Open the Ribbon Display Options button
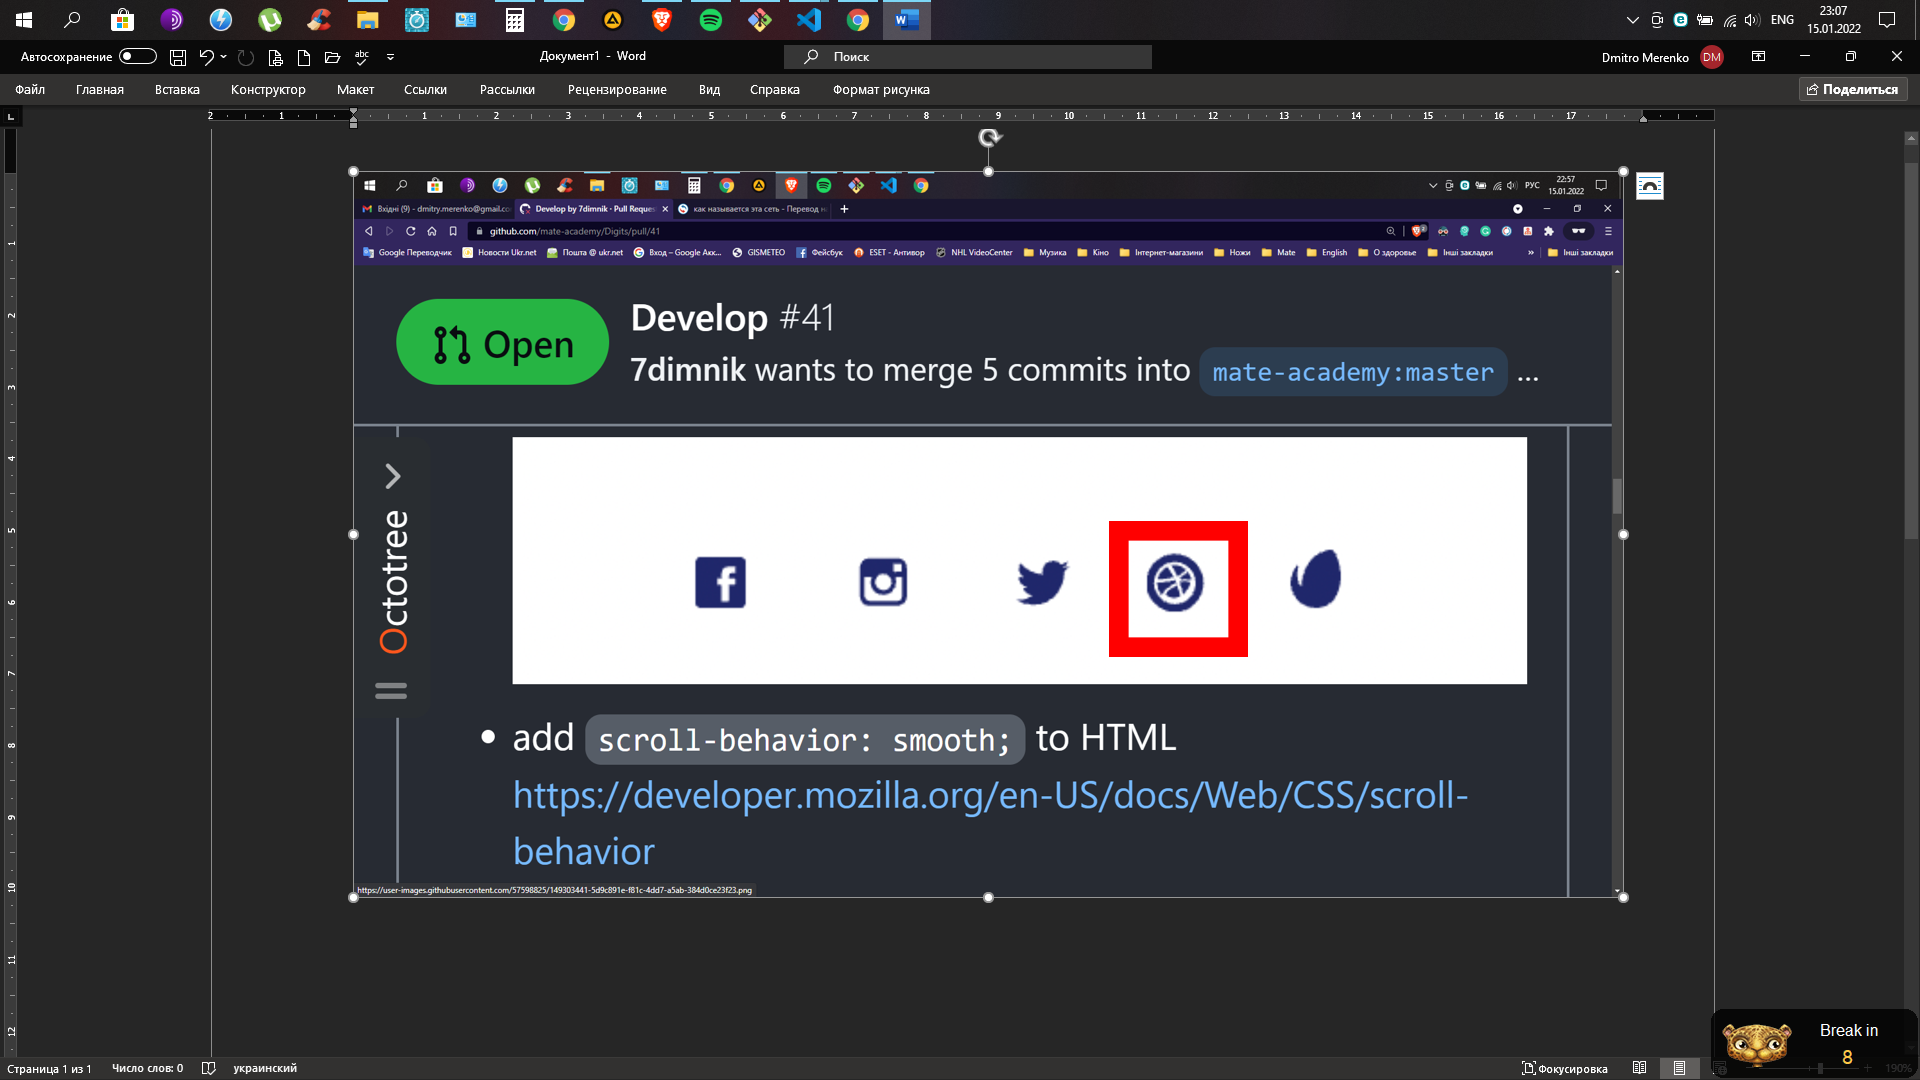 click(x=1758, y=57)
